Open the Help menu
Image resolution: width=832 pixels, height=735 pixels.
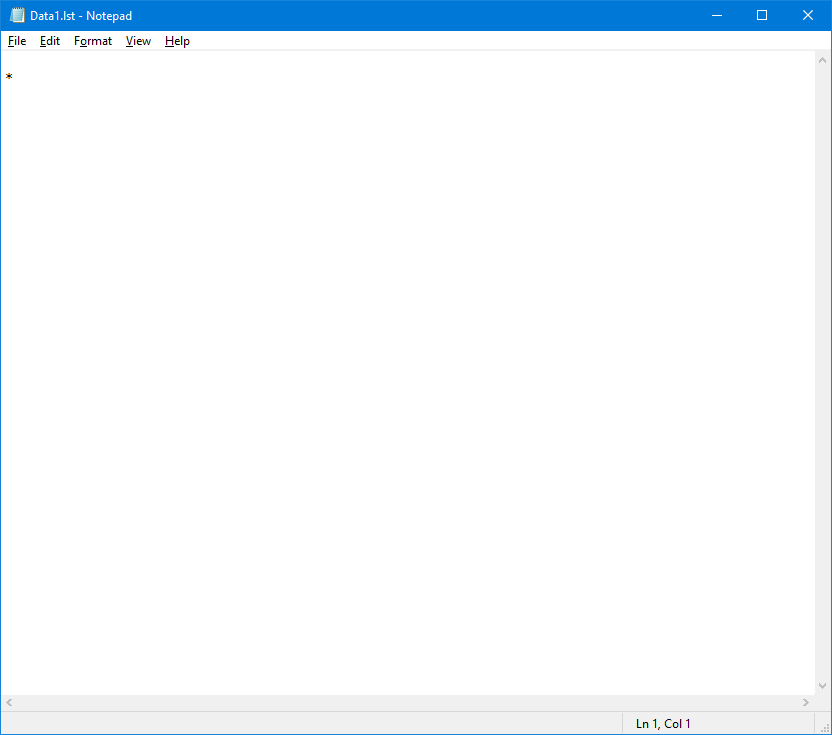(177, 41)
